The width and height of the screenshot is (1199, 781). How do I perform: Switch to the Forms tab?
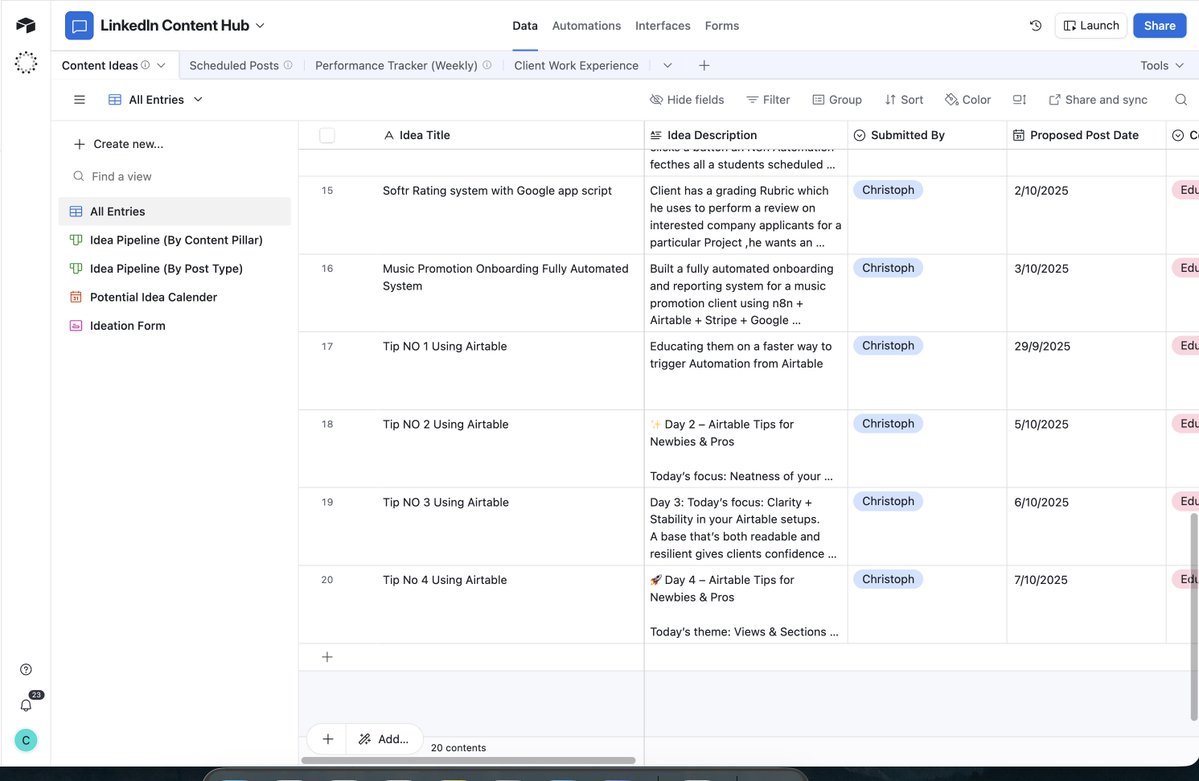click(x=721, y=25)
